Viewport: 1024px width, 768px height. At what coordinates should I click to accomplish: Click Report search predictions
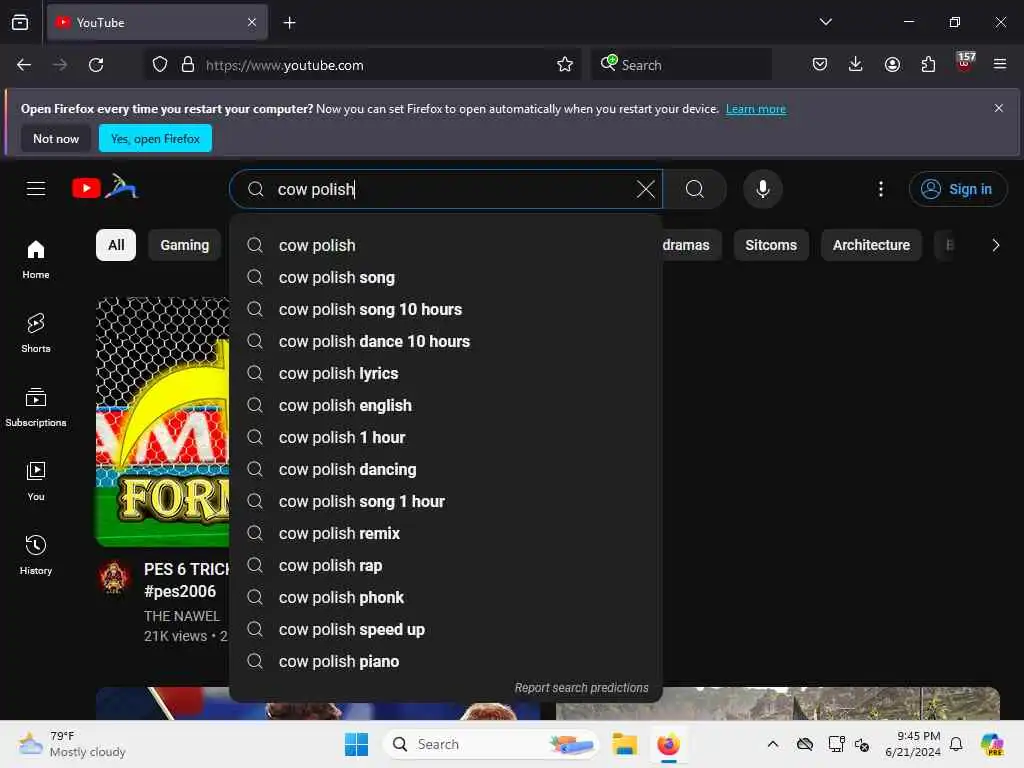tap(581, 688)
